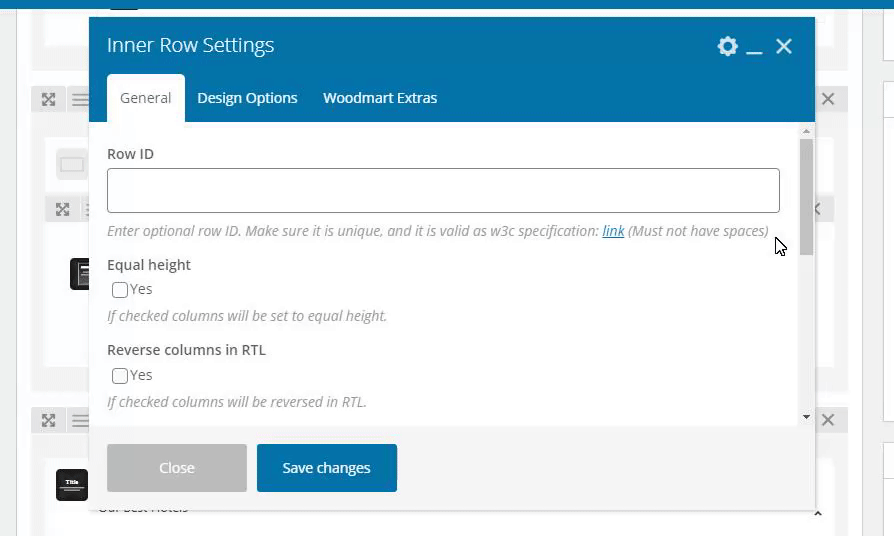
Task: Click the settings panel scrollbar down arrow
Action: pos(806,417)
